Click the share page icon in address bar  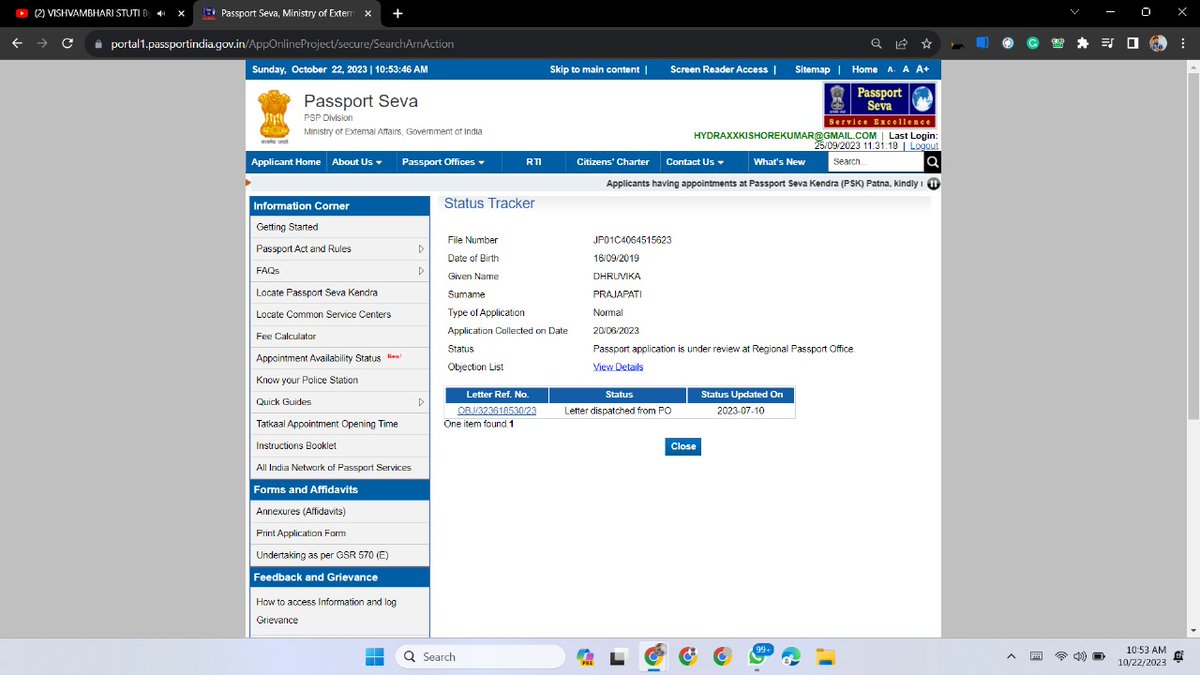(x=902, y=44)
